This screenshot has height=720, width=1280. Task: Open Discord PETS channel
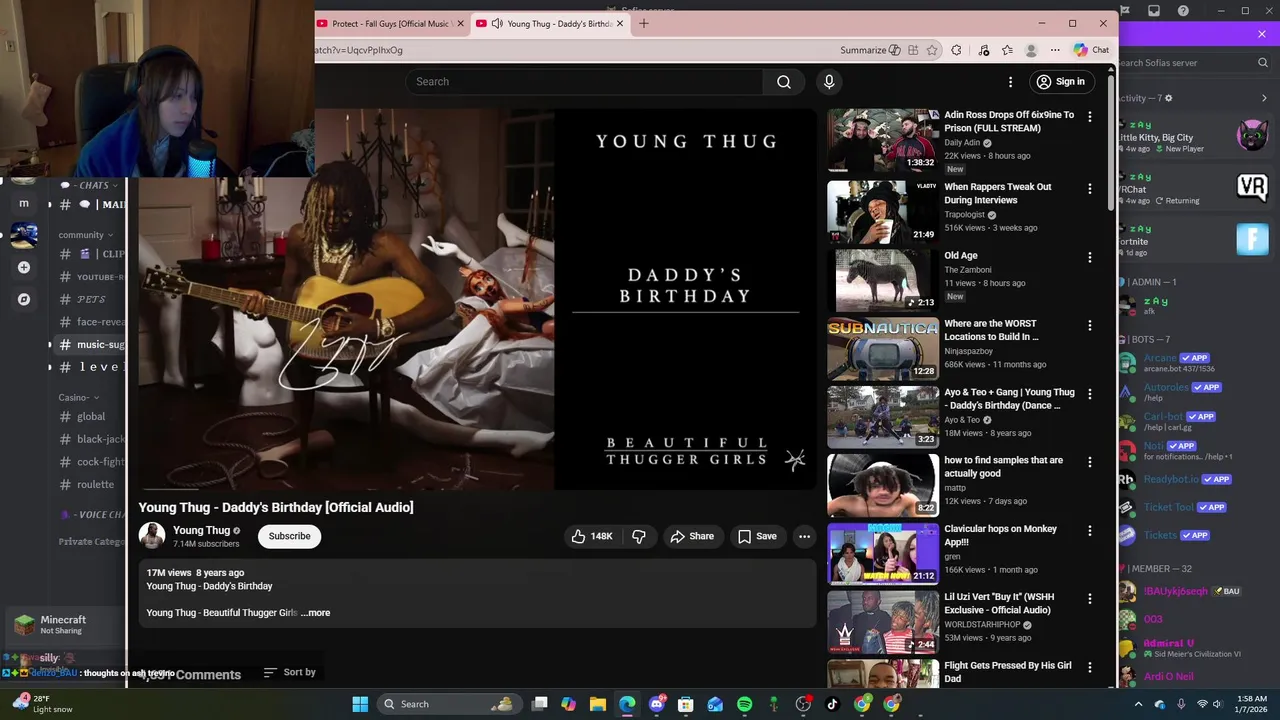91,299
